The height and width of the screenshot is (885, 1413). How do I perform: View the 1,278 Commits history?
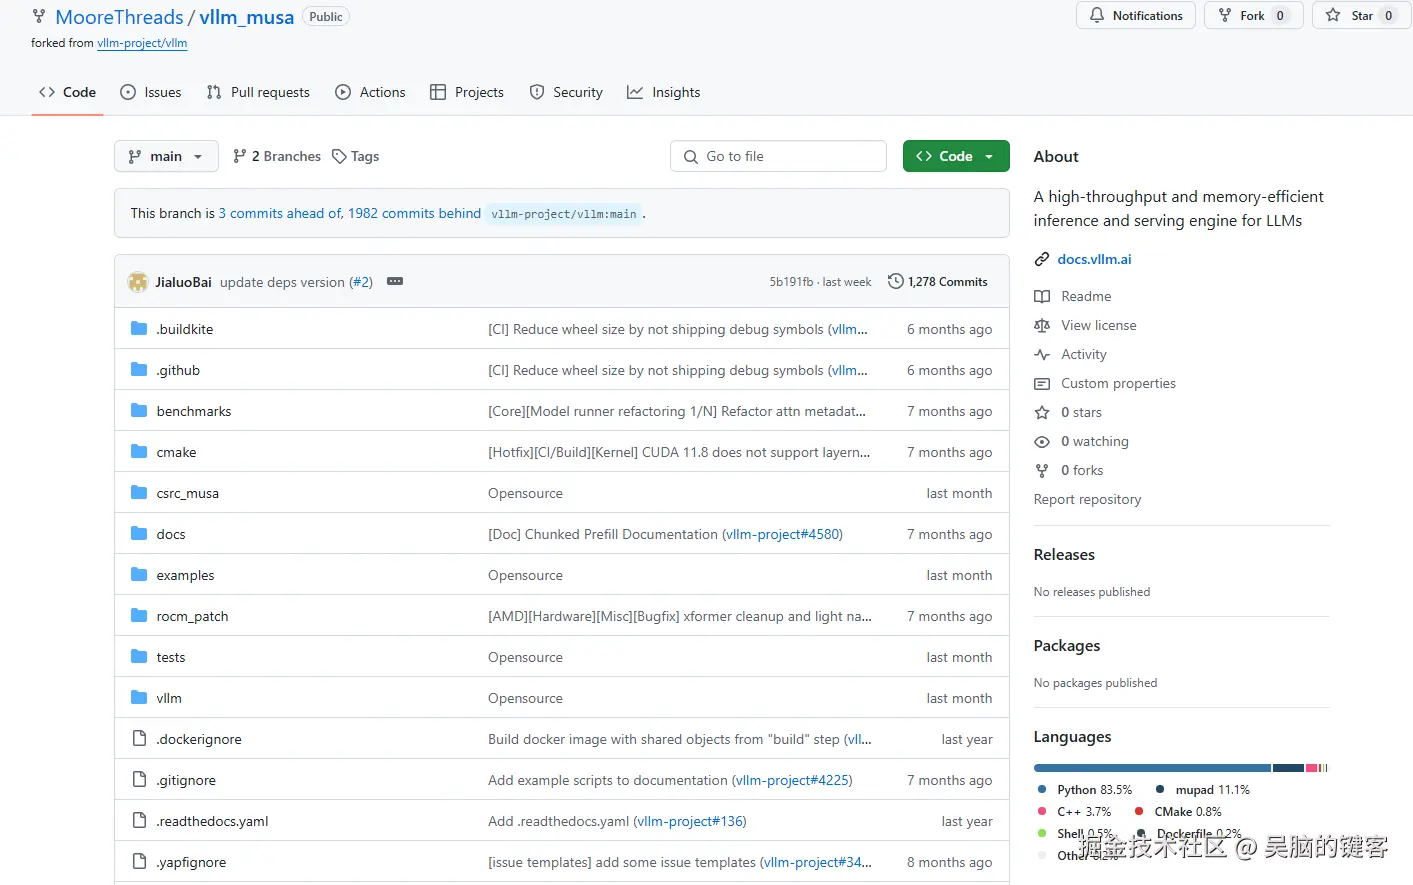pos(938,282)
